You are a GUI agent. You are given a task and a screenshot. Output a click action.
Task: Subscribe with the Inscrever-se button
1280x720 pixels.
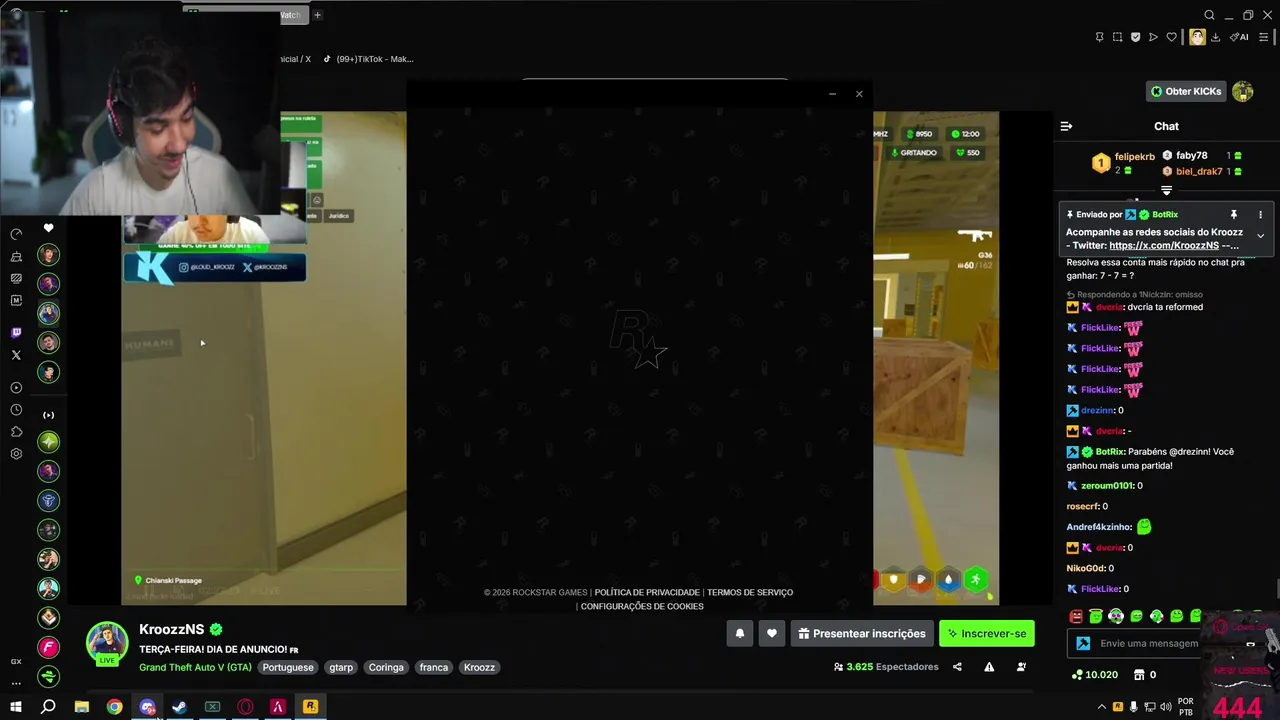(987, 633)
